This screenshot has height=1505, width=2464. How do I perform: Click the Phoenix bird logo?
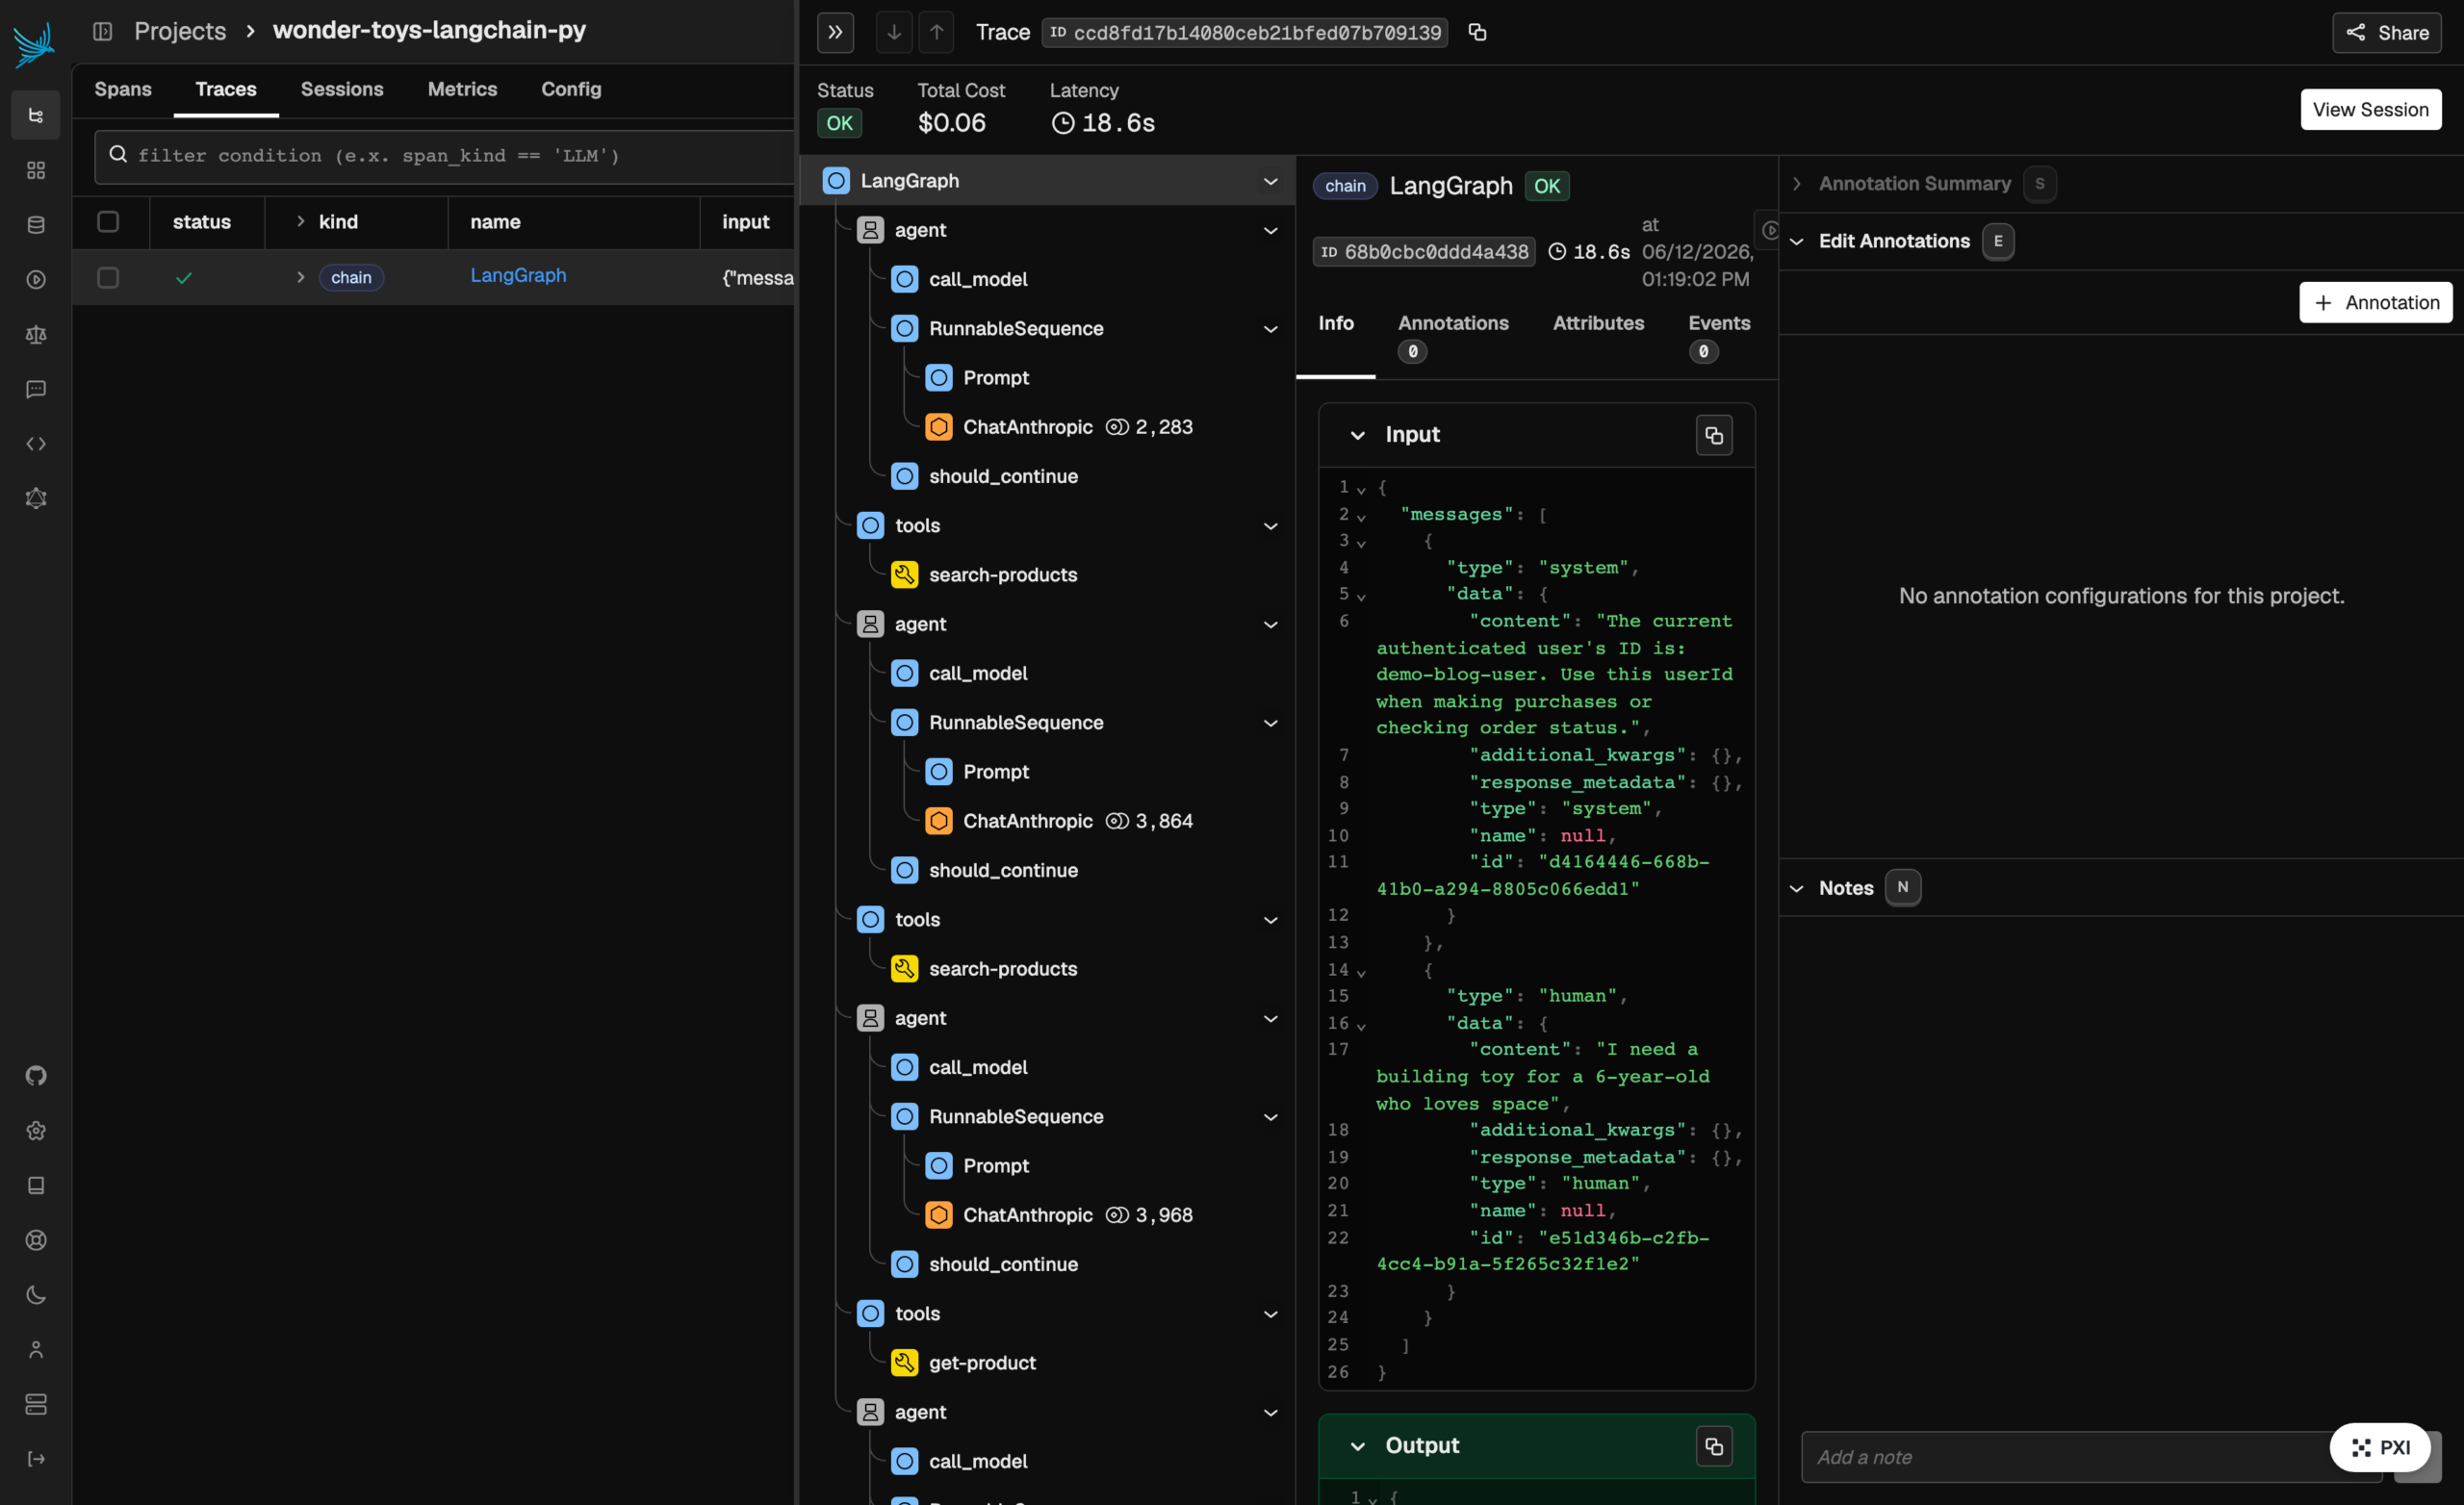[x=34, y=44]
